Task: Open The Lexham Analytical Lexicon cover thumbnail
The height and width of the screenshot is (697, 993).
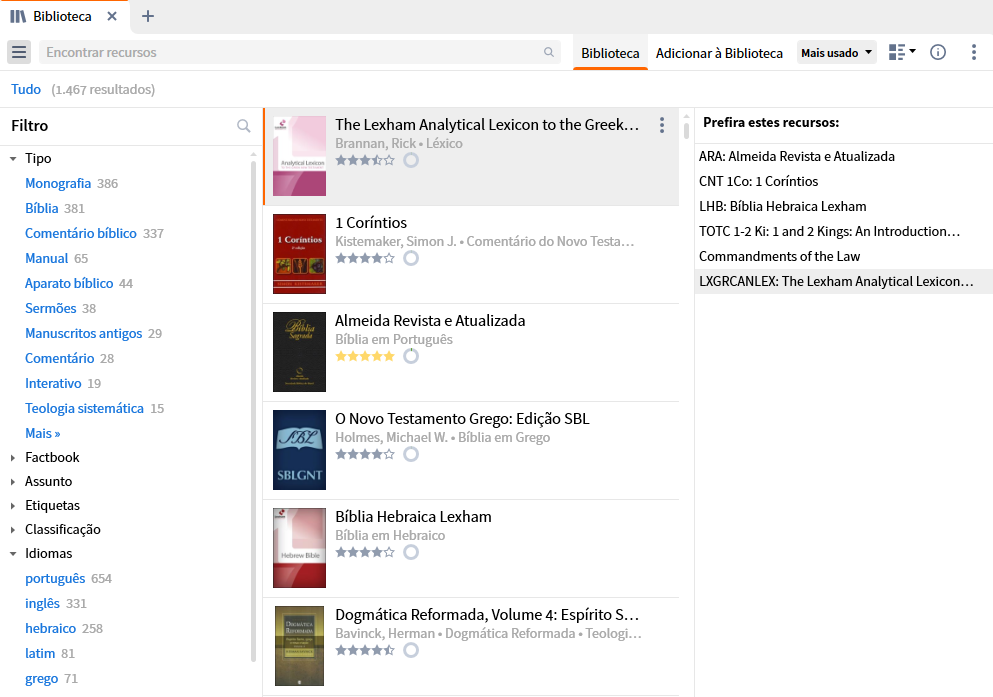Action: click(300, 156)
